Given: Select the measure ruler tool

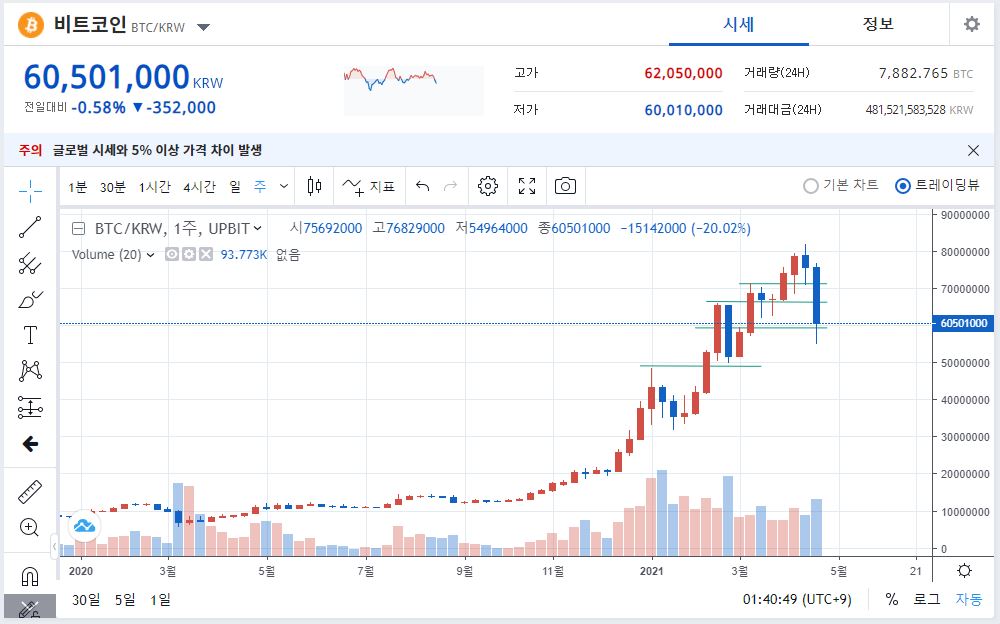Looking at the screenshot, I should (x=30, y=490).
